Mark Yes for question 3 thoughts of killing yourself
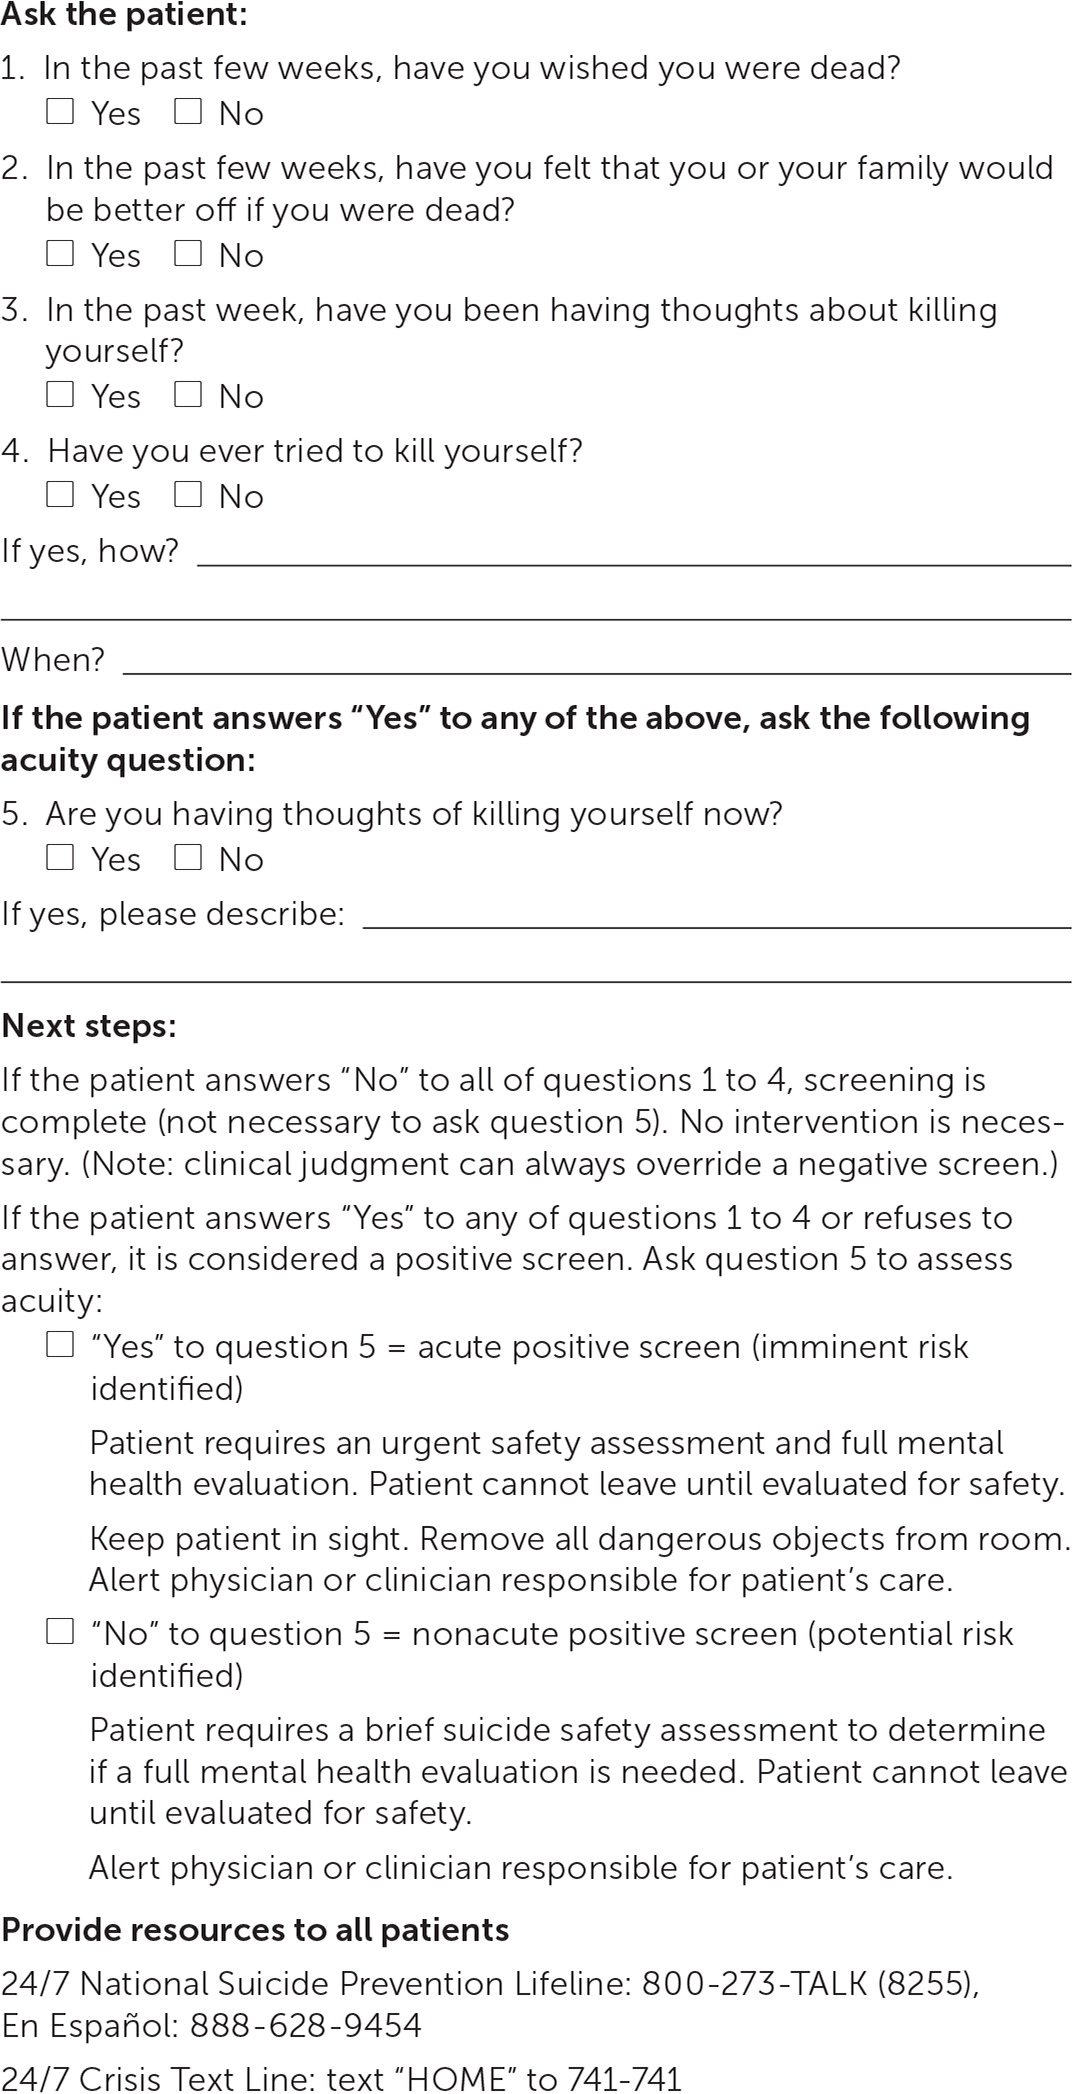Screen dimensions: 1072x2094 point(60,394)
